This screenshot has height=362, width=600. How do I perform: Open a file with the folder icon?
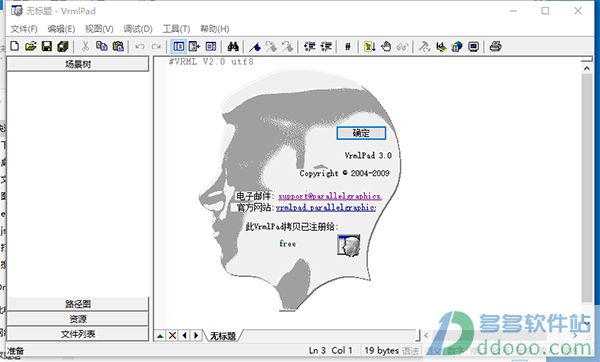click(31, 46)
